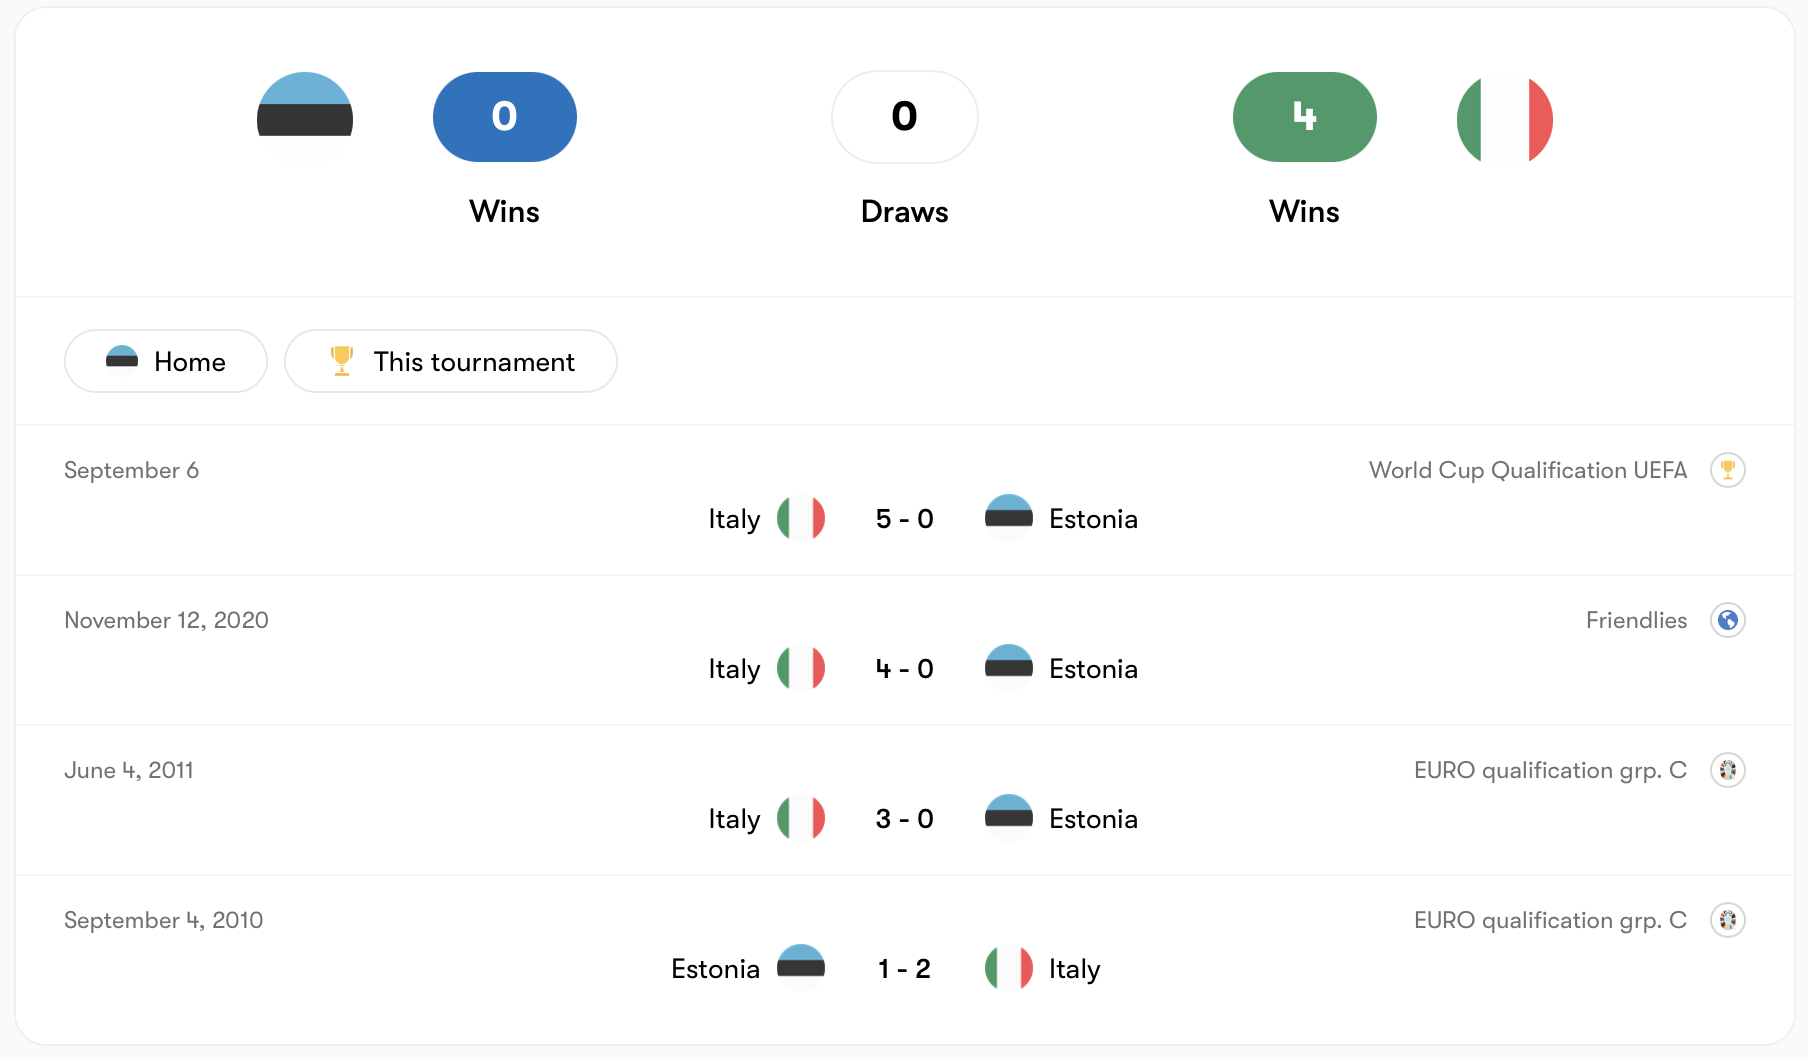
Task: Toggle the This tournament filter
Action: click(451, 361)
